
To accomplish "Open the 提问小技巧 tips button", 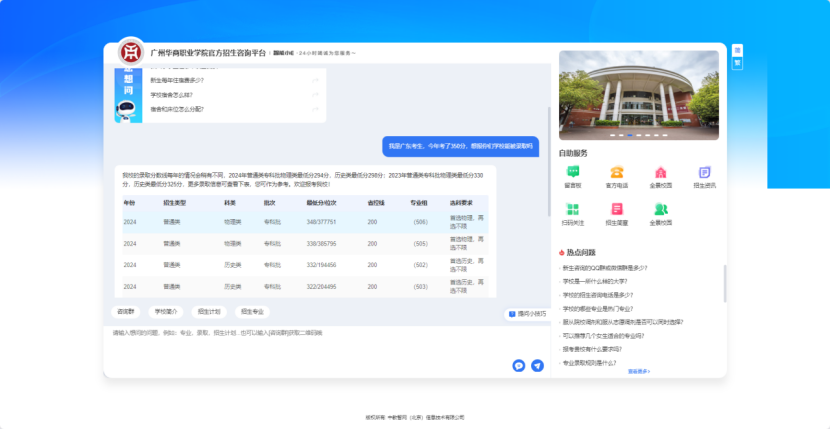I will pyautogui.click(x=527, y=313).
